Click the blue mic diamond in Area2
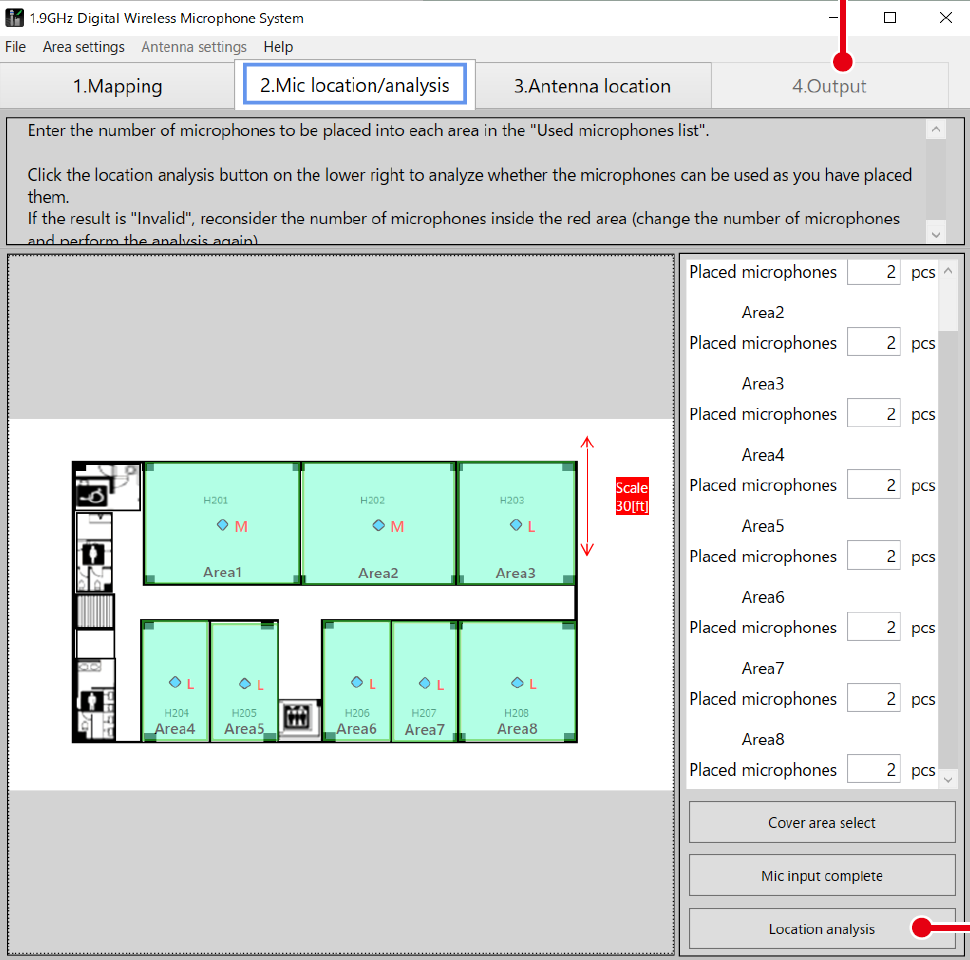The height and width of the screenshot is (960, 970). [x=378, y=524]
